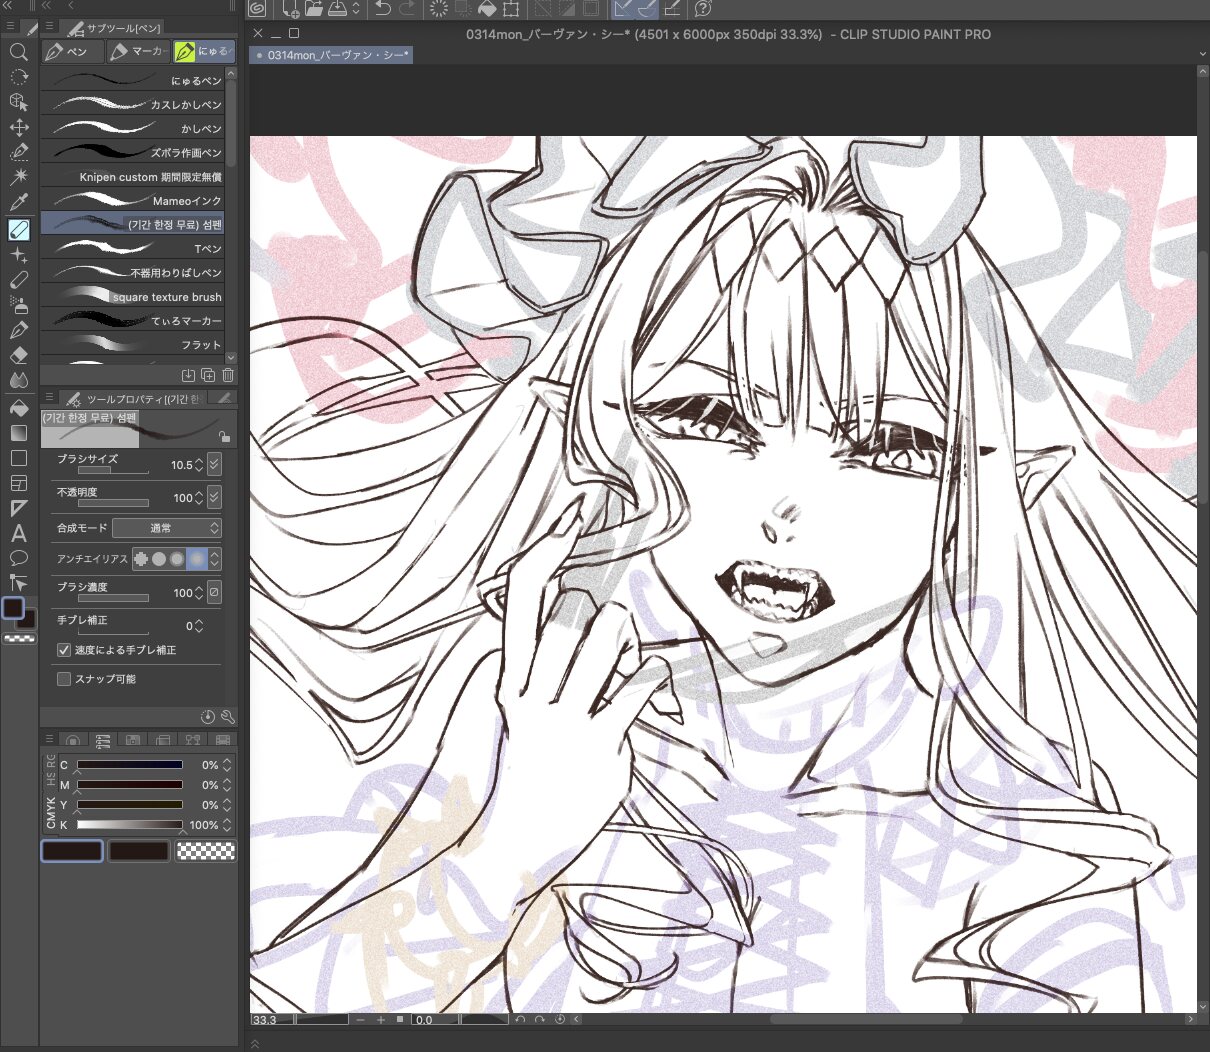
Task: Enable the スナップ可能 checkbox
Action: (x=64, y=679)
